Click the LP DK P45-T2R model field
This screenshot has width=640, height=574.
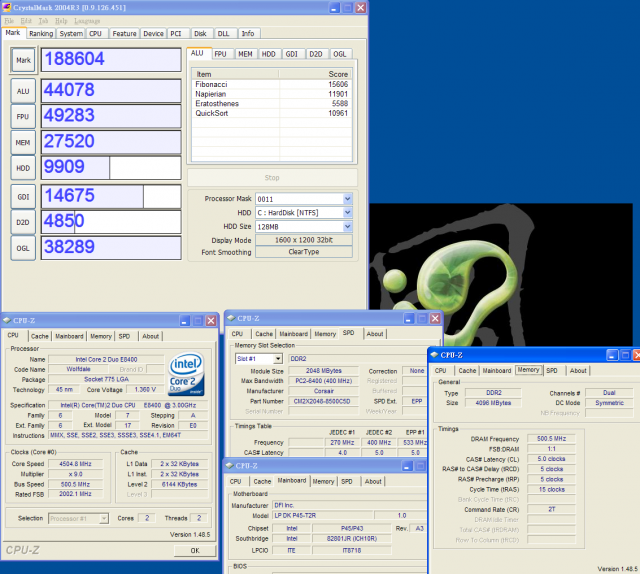pyautogui.click(x=323, y=516)
